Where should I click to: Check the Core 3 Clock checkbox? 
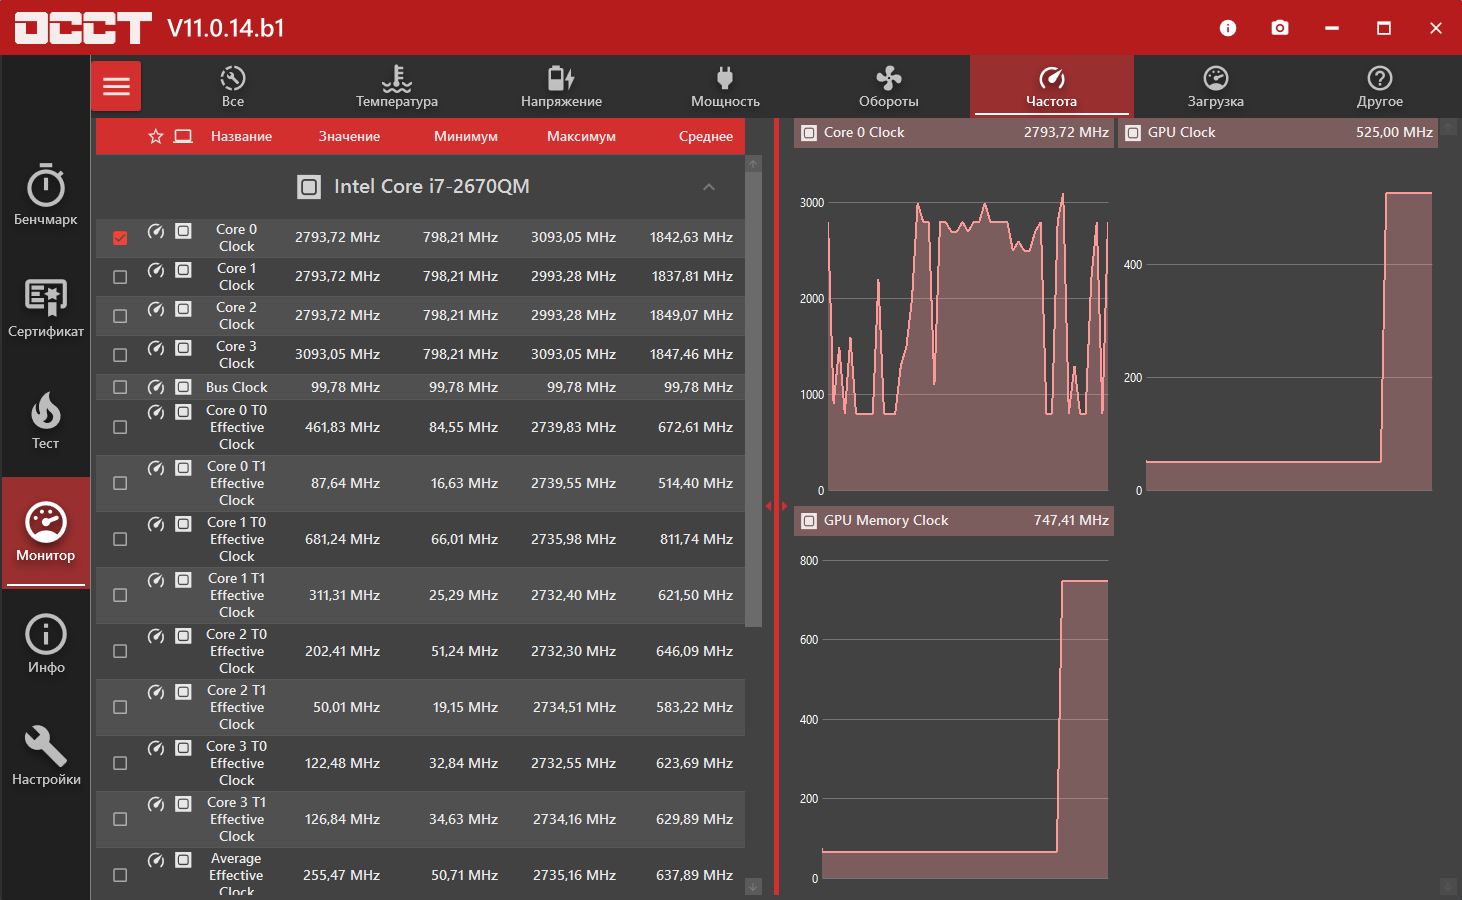point(120,355)
